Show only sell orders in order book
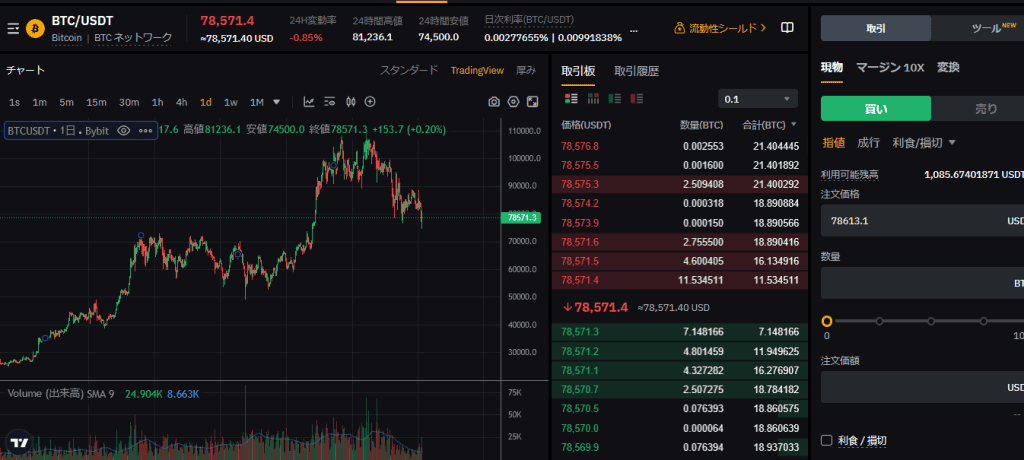 coord(637,99)
